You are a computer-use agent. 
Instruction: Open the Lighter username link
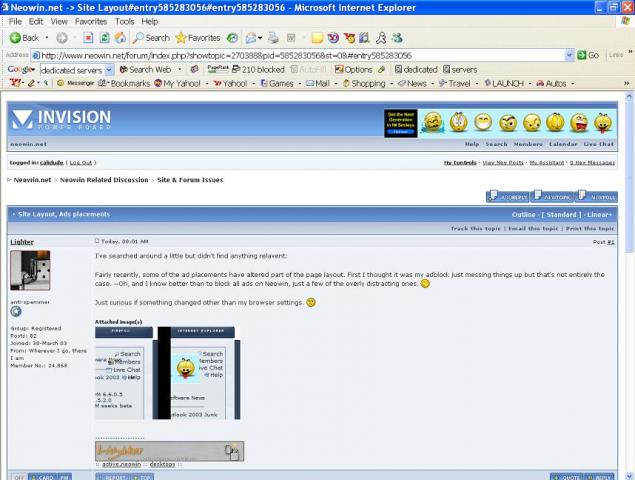22,242
